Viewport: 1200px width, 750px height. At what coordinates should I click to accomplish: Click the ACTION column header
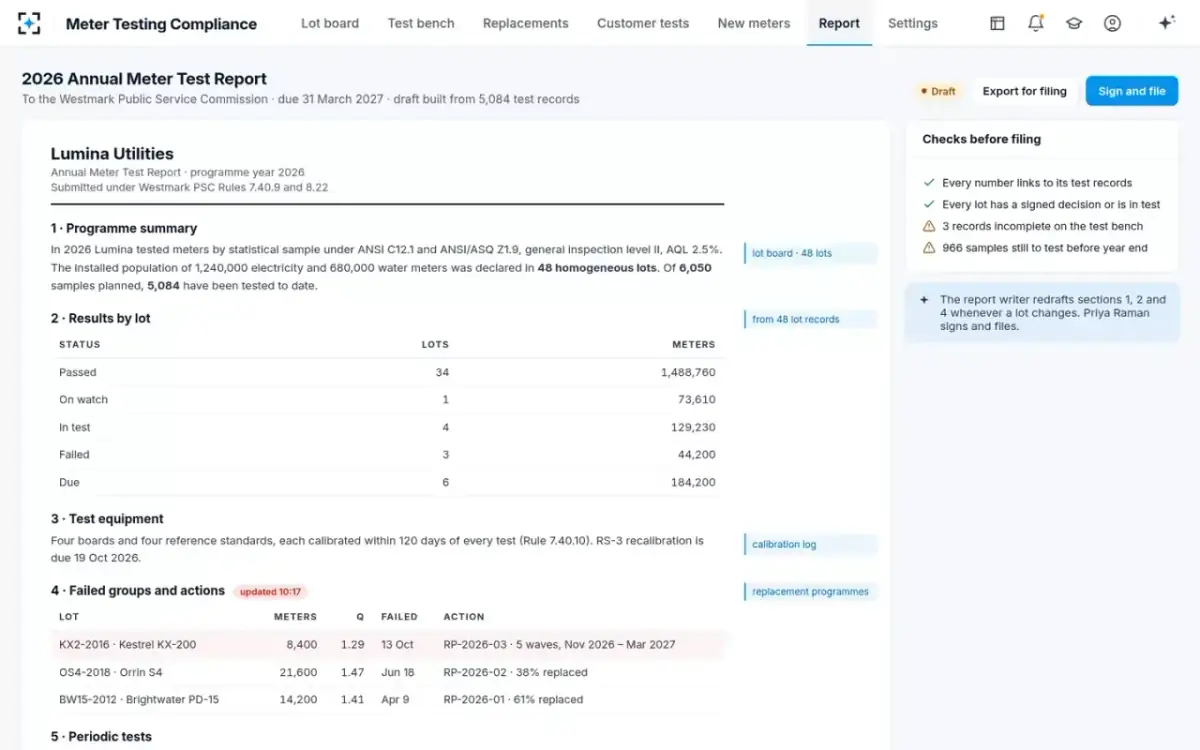tap(464, 617)
